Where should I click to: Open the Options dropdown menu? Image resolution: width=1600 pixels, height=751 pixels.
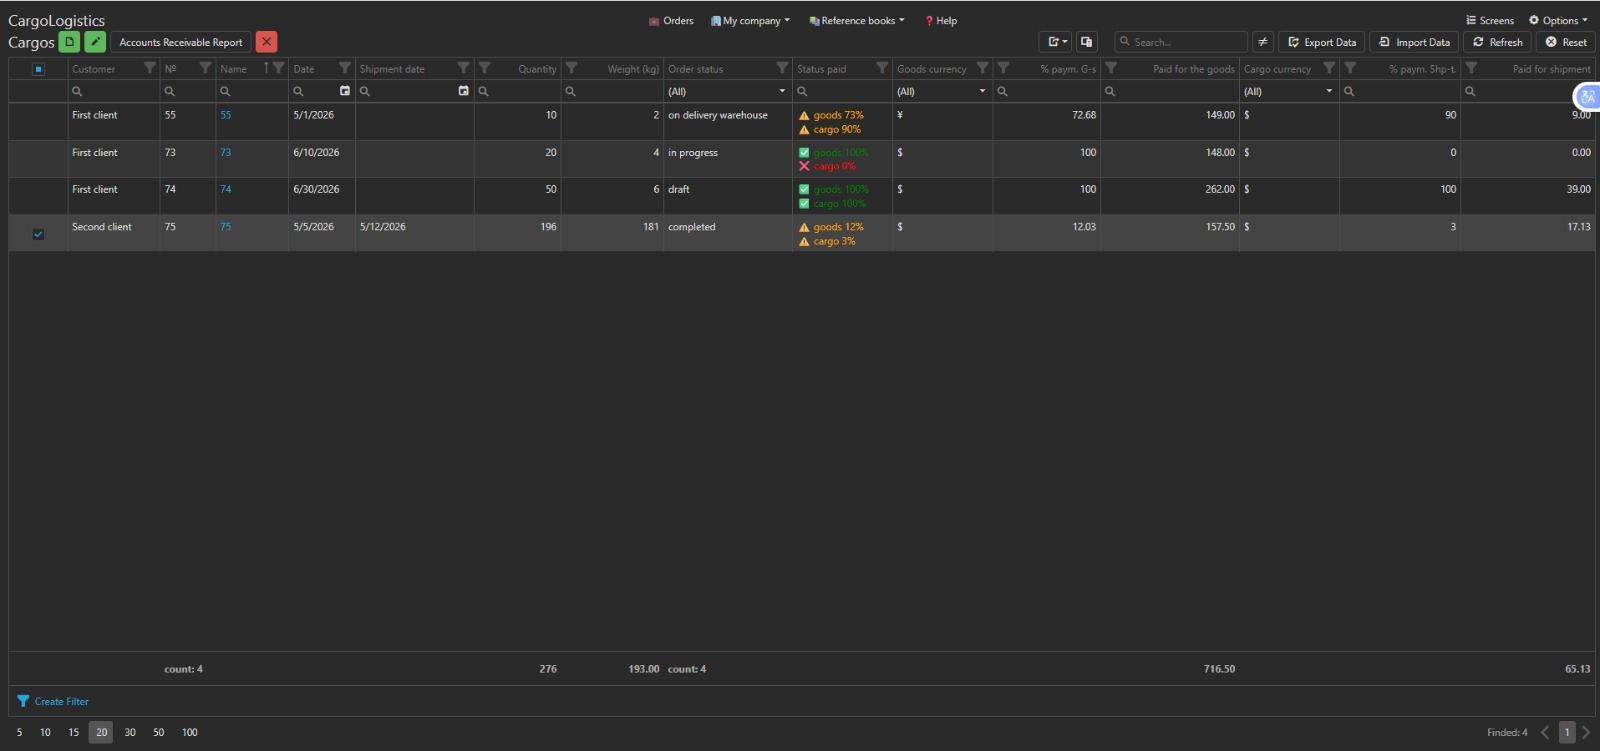(x=1558, y=20)
